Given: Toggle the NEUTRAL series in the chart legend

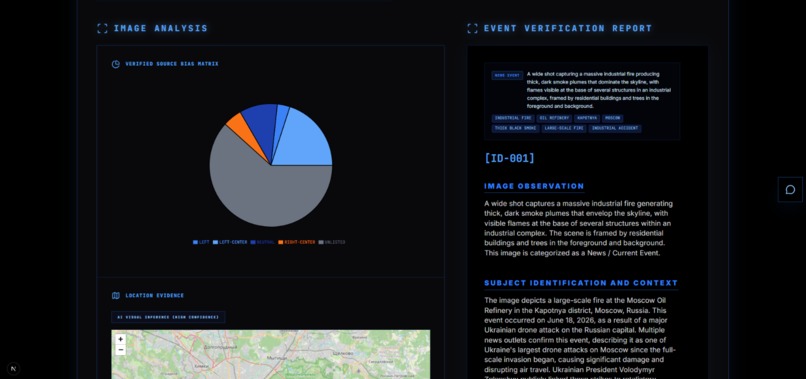Looking at the screenshot, I should (262, 242).
